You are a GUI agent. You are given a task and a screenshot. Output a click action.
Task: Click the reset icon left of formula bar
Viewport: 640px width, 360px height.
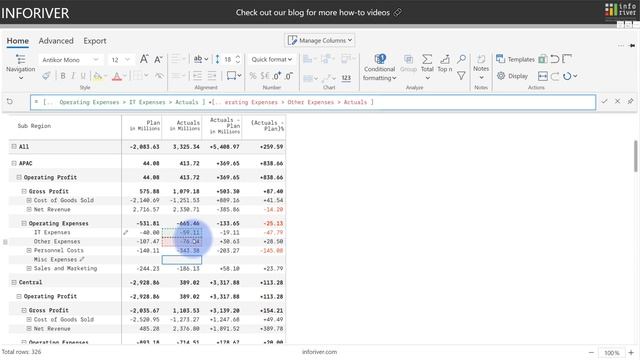point(10,101)
